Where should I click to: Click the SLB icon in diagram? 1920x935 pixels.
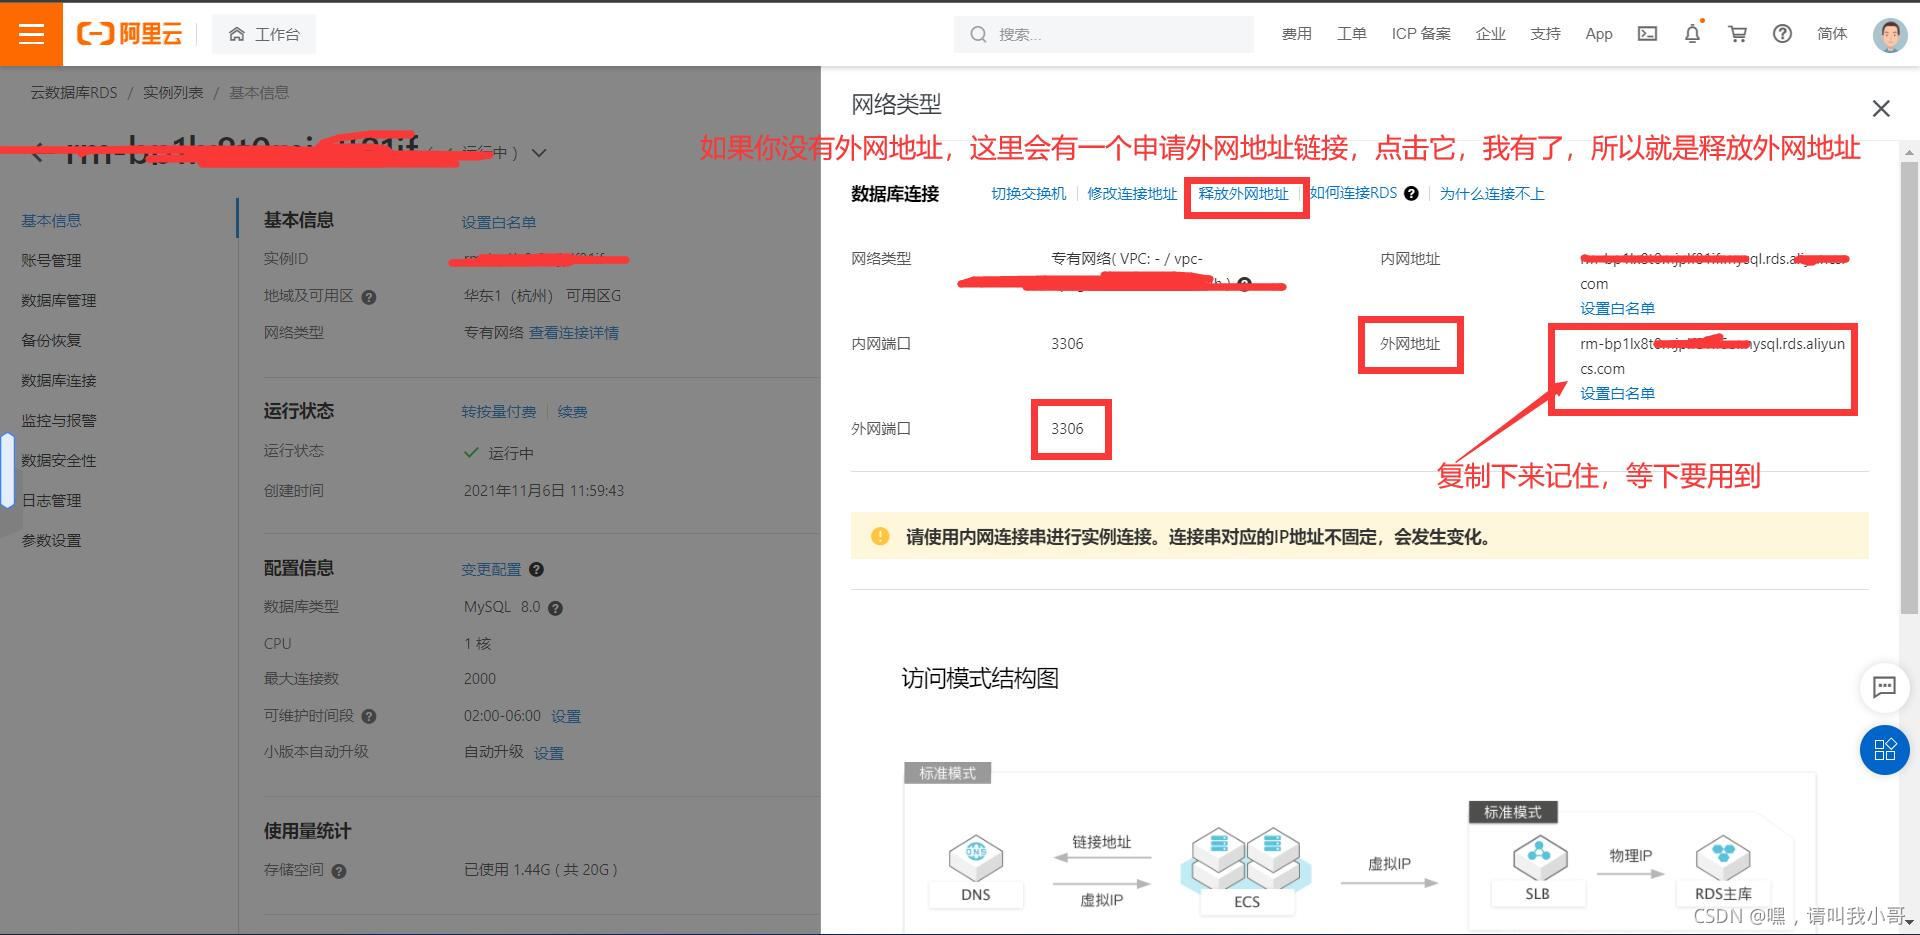(x=1539, y=858)
